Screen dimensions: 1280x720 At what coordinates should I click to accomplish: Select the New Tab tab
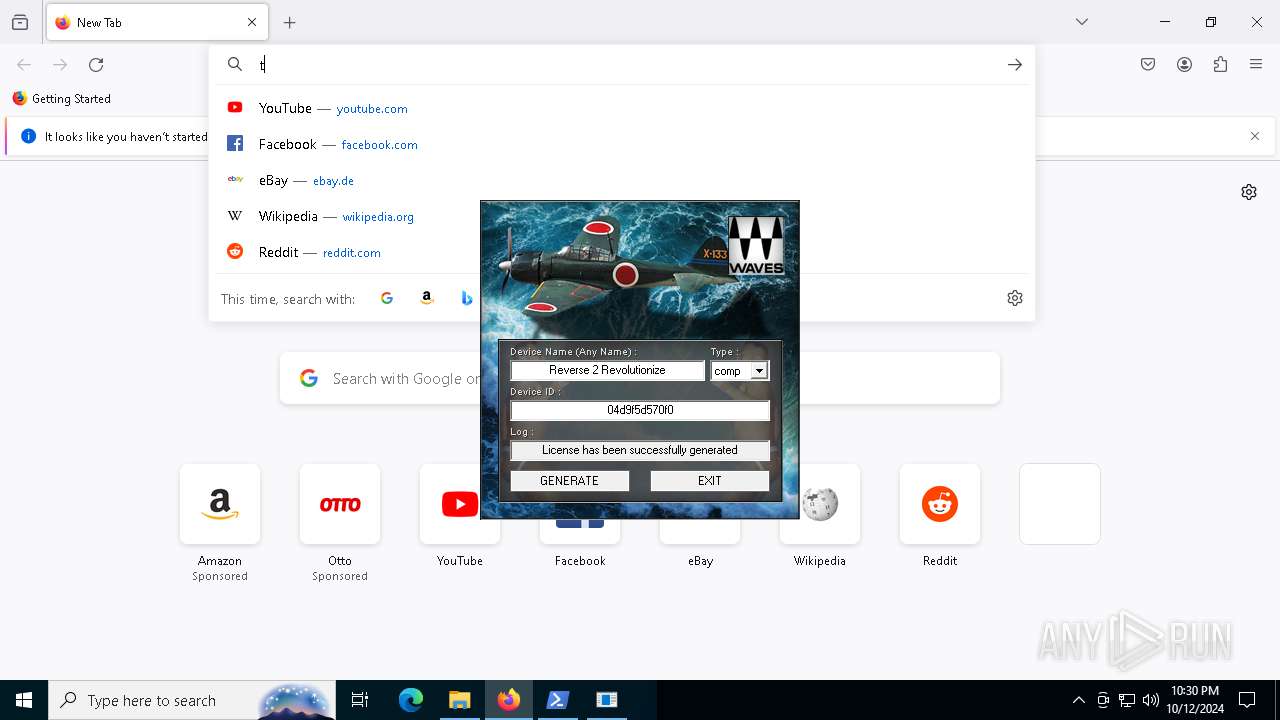coord(157,22)
